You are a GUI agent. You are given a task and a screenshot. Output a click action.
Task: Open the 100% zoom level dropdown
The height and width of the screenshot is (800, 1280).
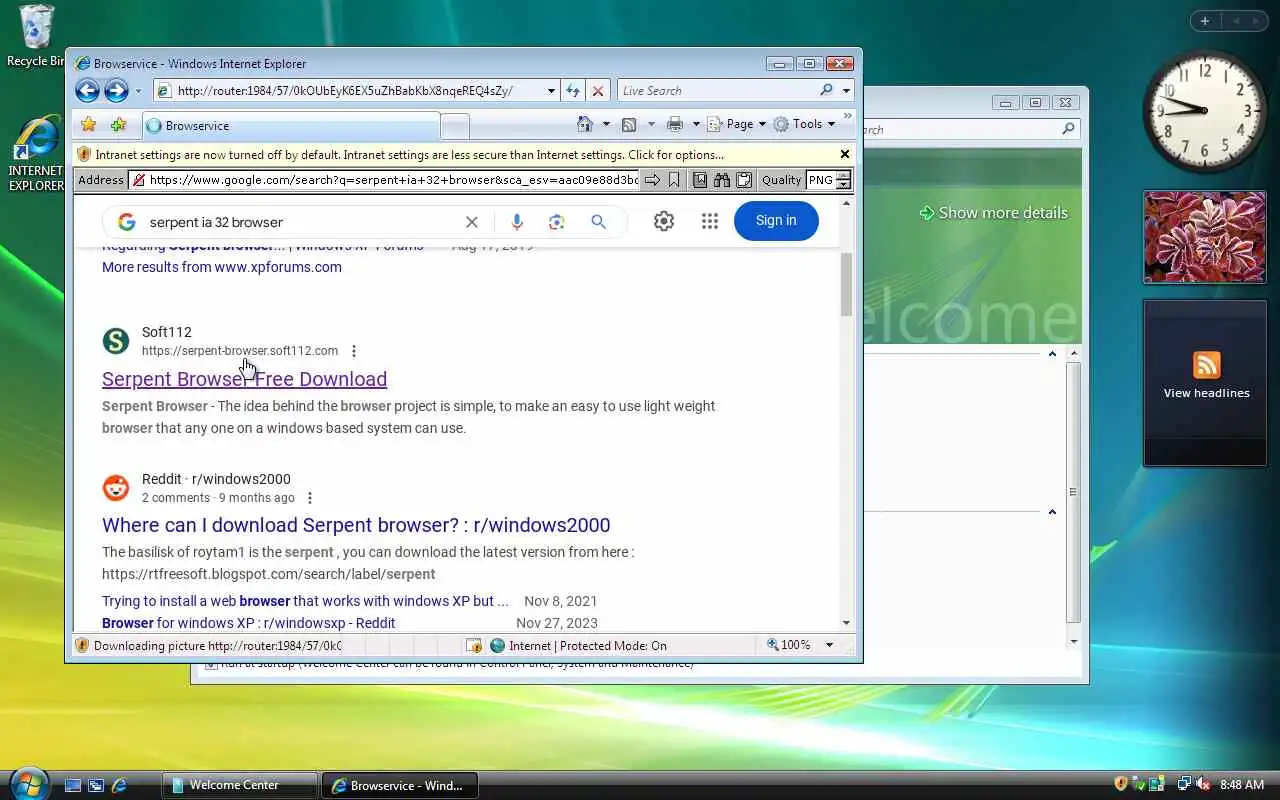pos(829,645)
